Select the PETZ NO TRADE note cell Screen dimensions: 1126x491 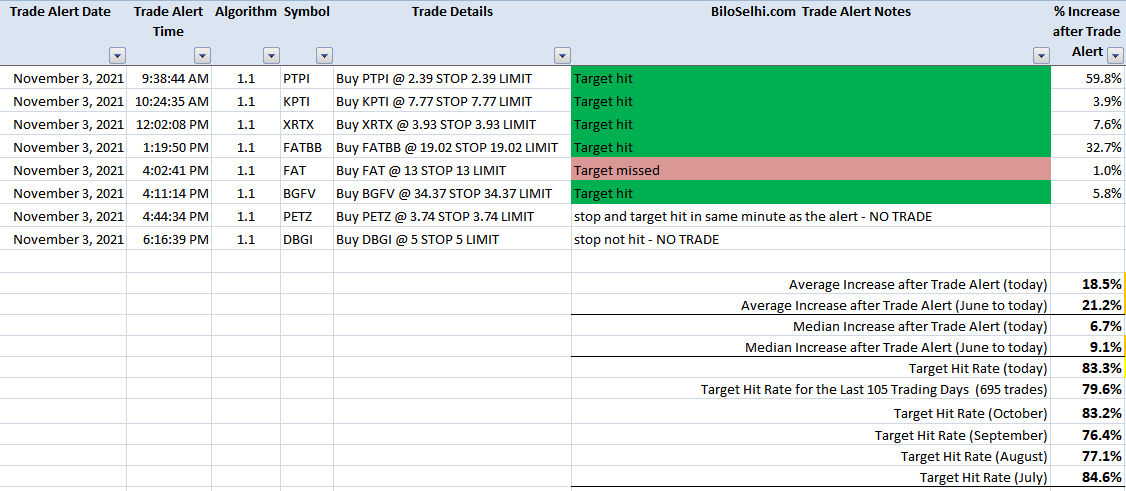[x=811, y=216]
